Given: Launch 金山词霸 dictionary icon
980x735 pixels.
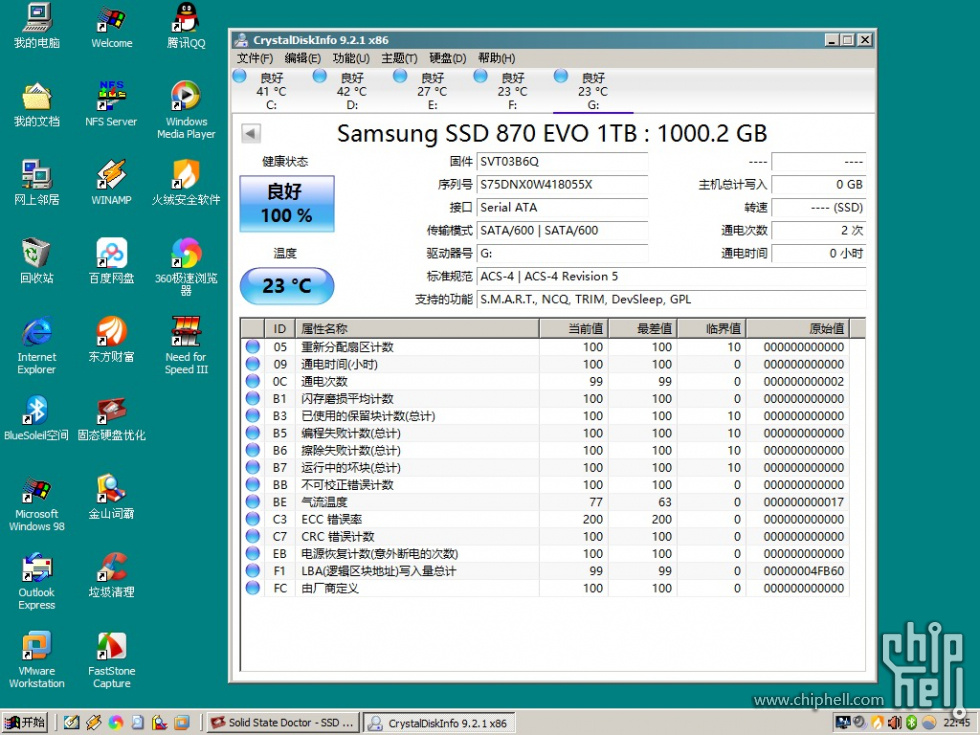Looking at the screenshot, I should click(x=111, y=498).
